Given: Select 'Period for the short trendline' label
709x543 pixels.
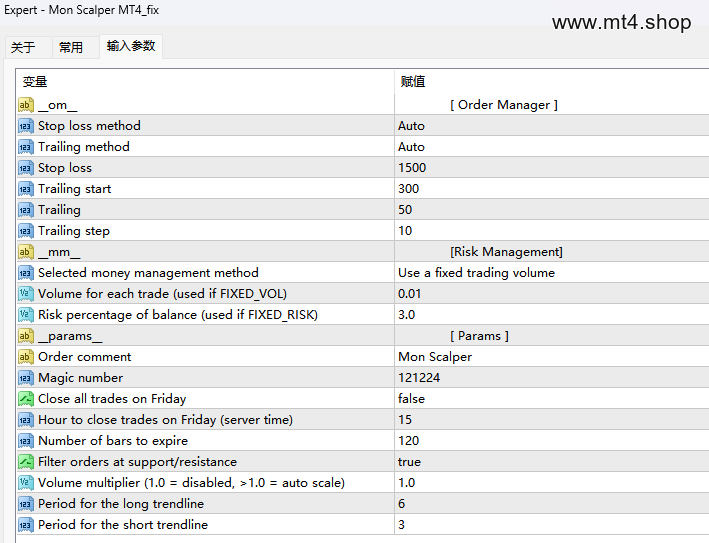Looking at the screenshot, I should coord(123,525).
